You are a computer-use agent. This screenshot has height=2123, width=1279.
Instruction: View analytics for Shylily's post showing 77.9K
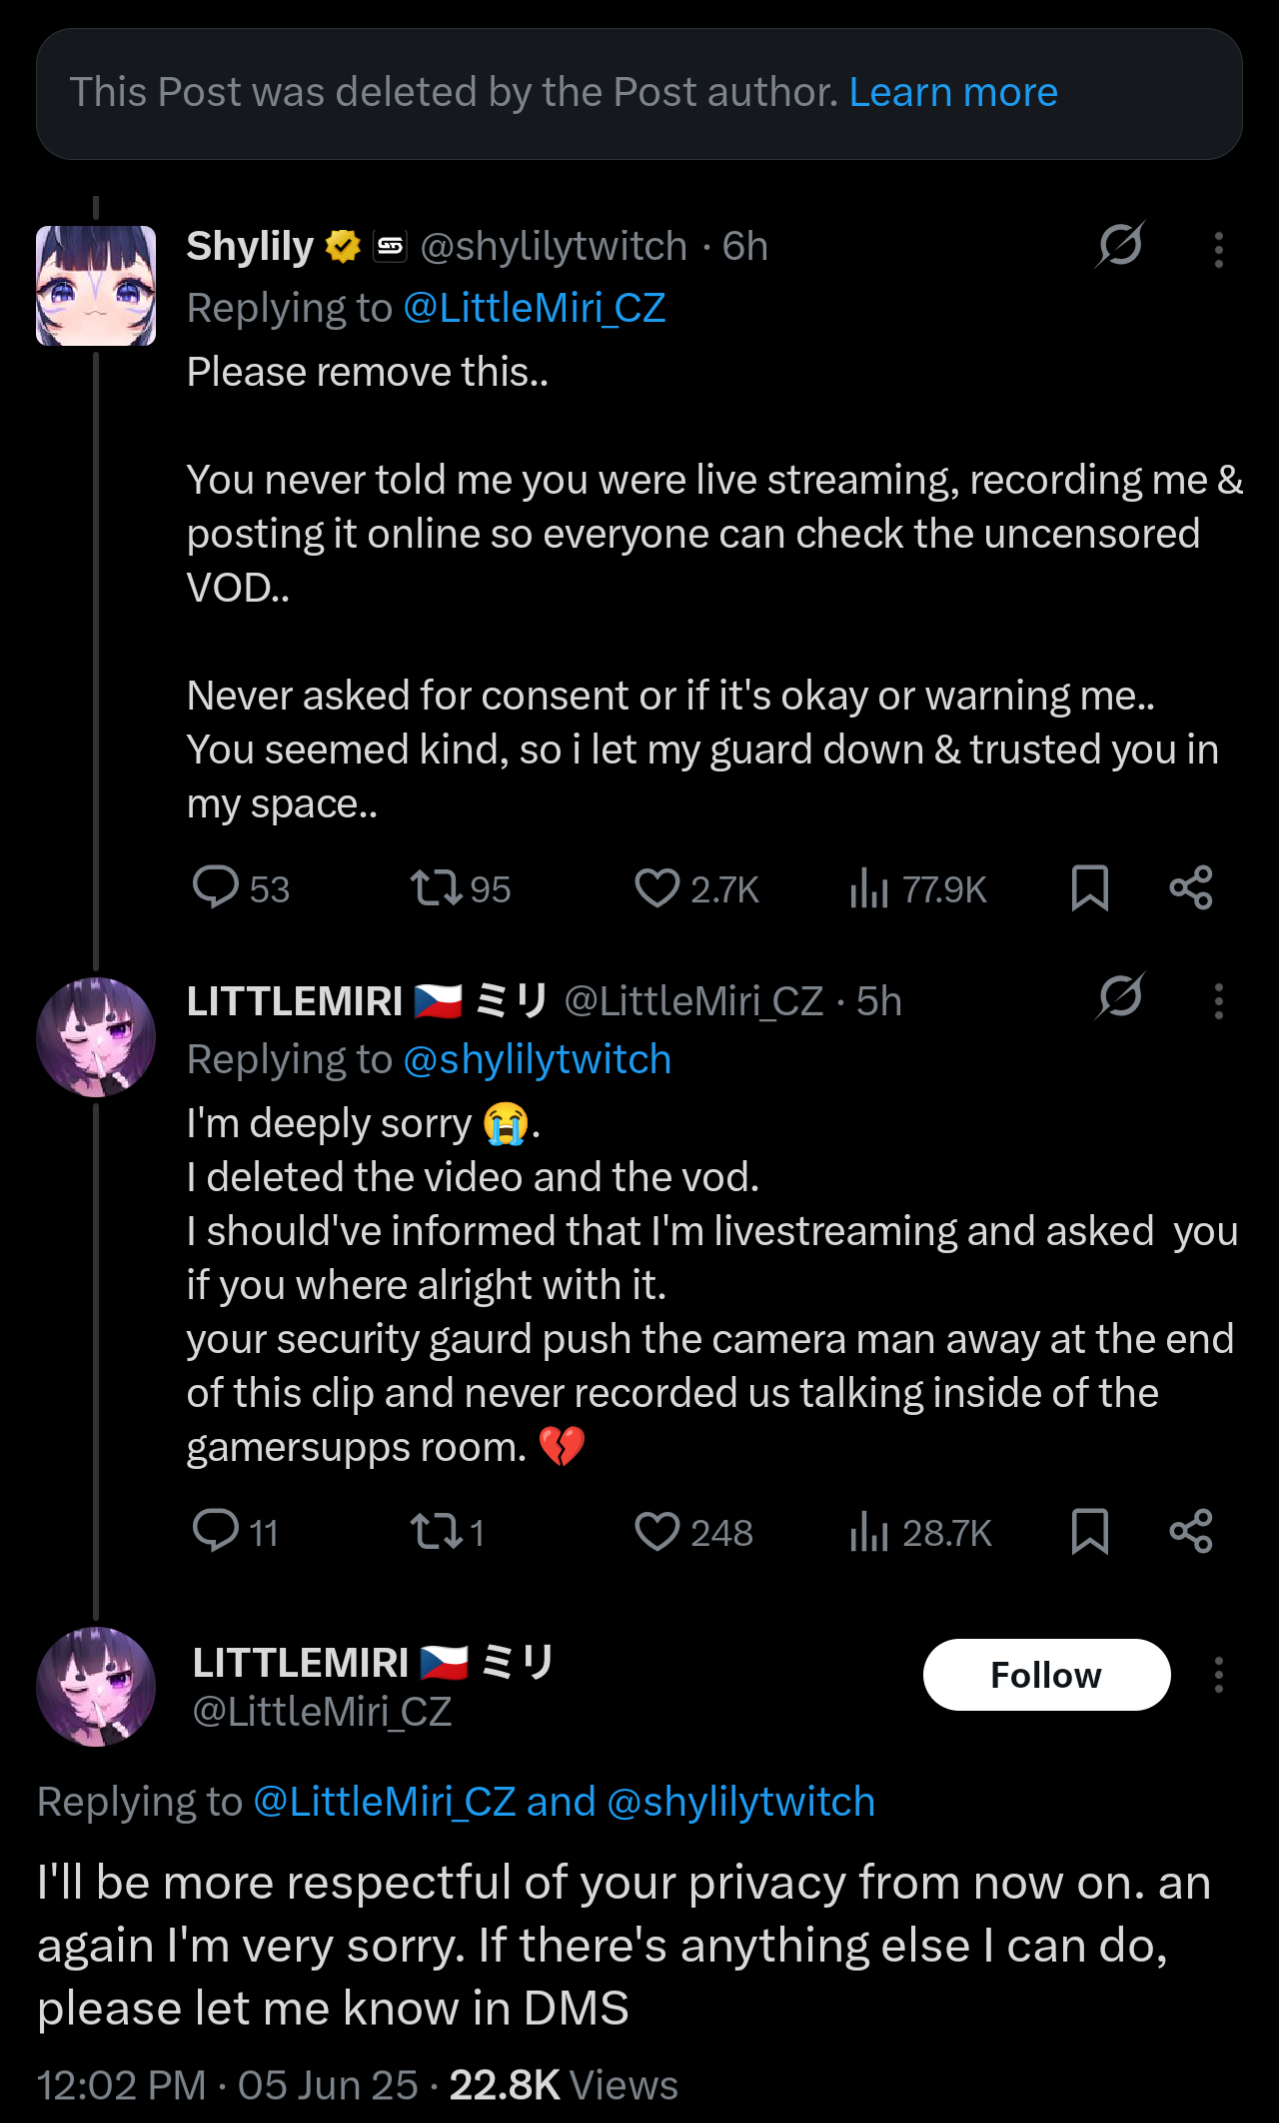869,887
